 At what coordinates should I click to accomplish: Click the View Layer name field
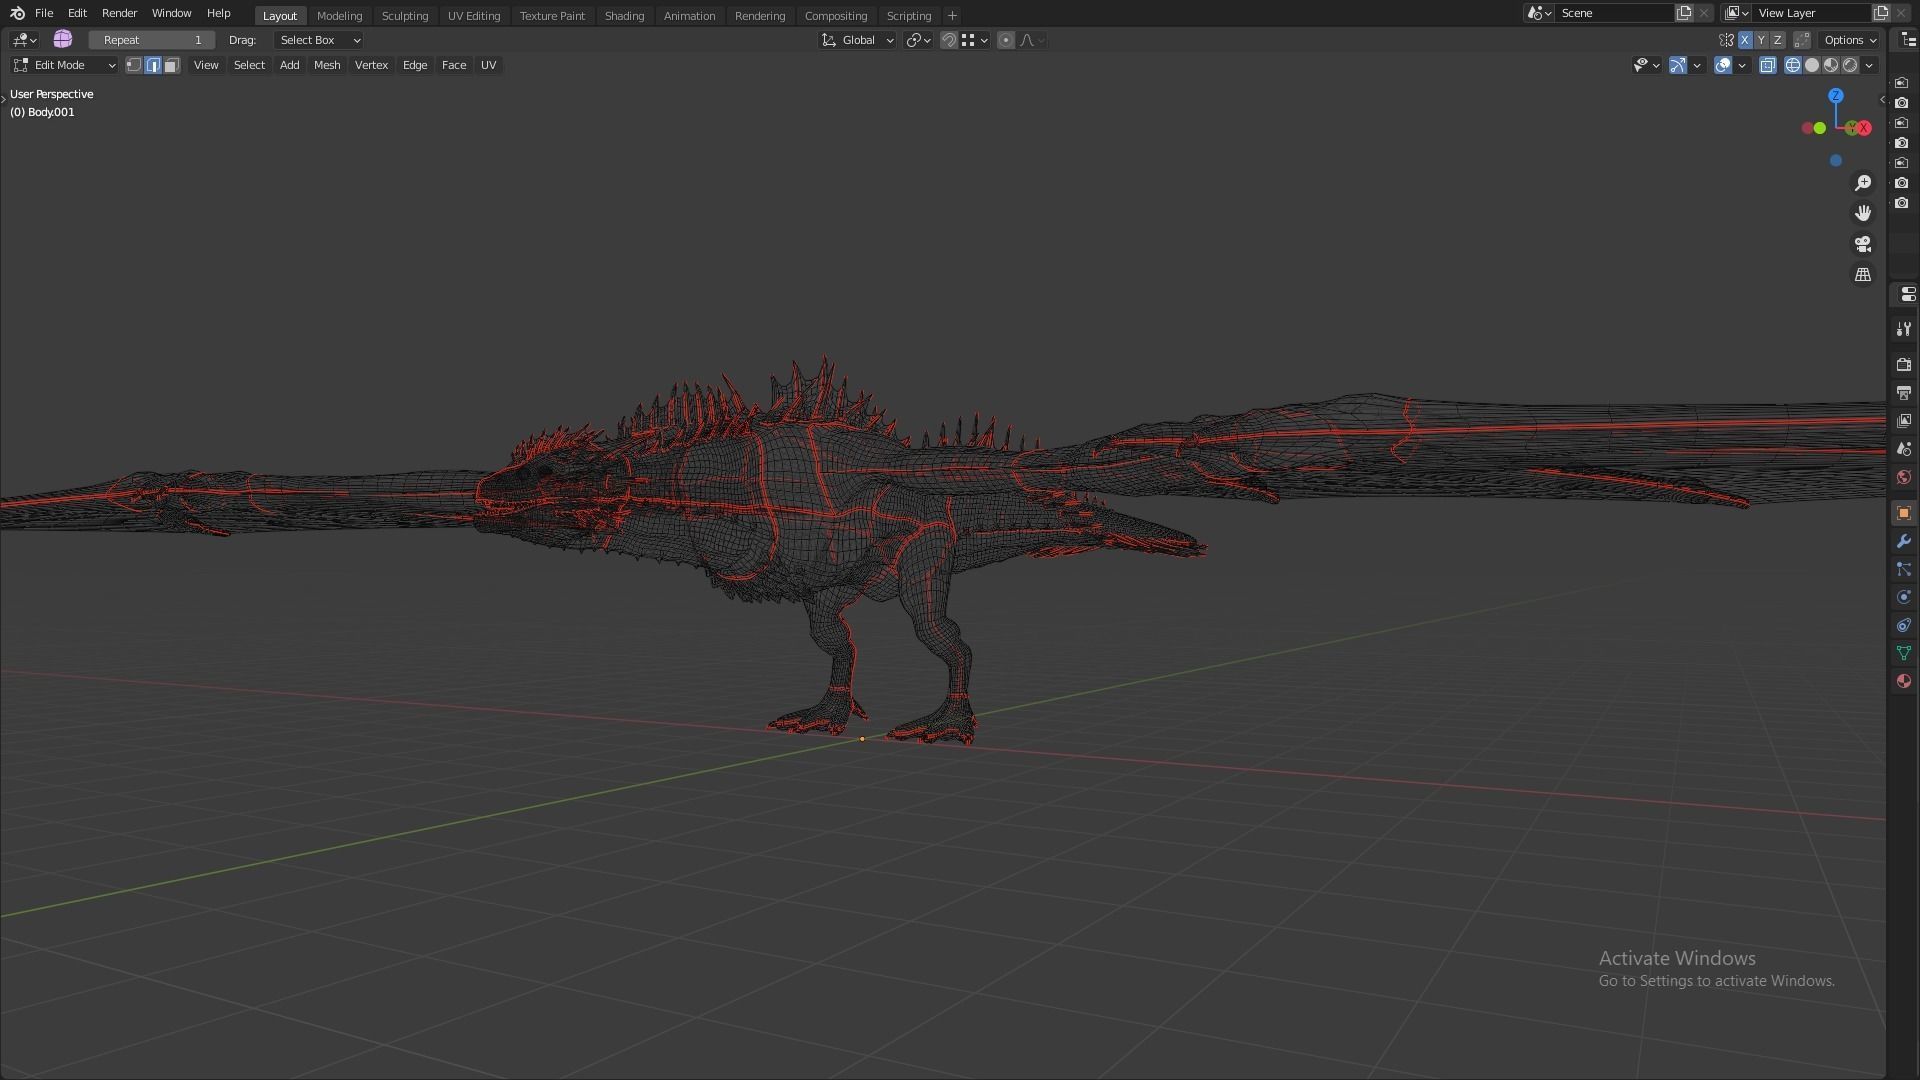pos(1812,13)
